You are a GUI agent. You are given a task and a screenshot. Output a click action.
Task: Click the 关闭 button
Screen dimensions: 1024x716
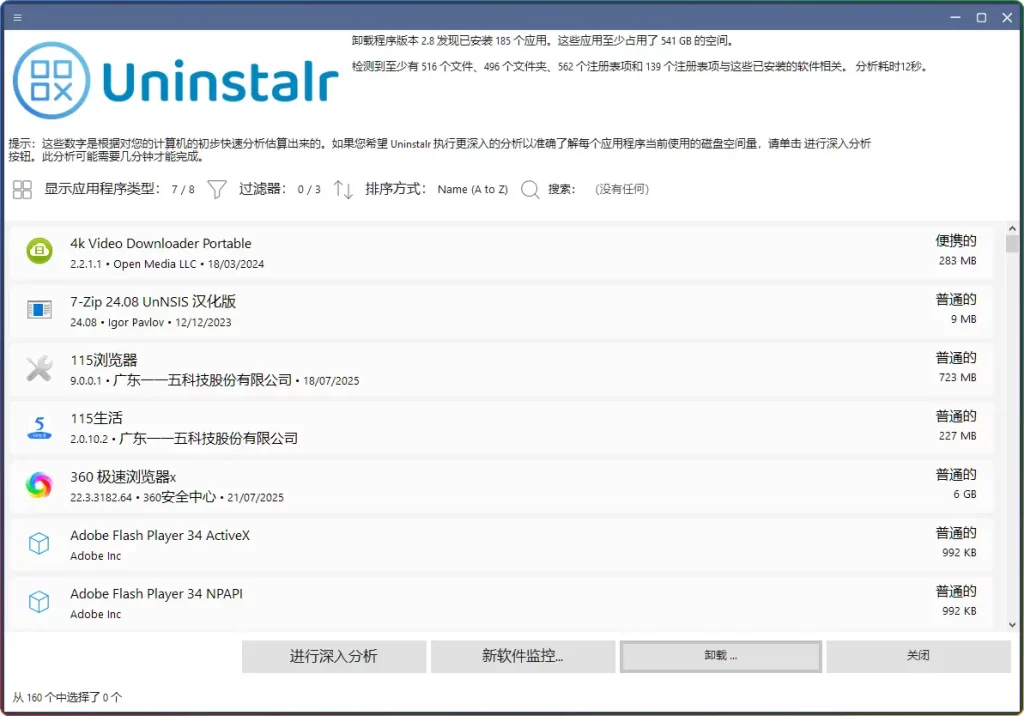(918, 656)
